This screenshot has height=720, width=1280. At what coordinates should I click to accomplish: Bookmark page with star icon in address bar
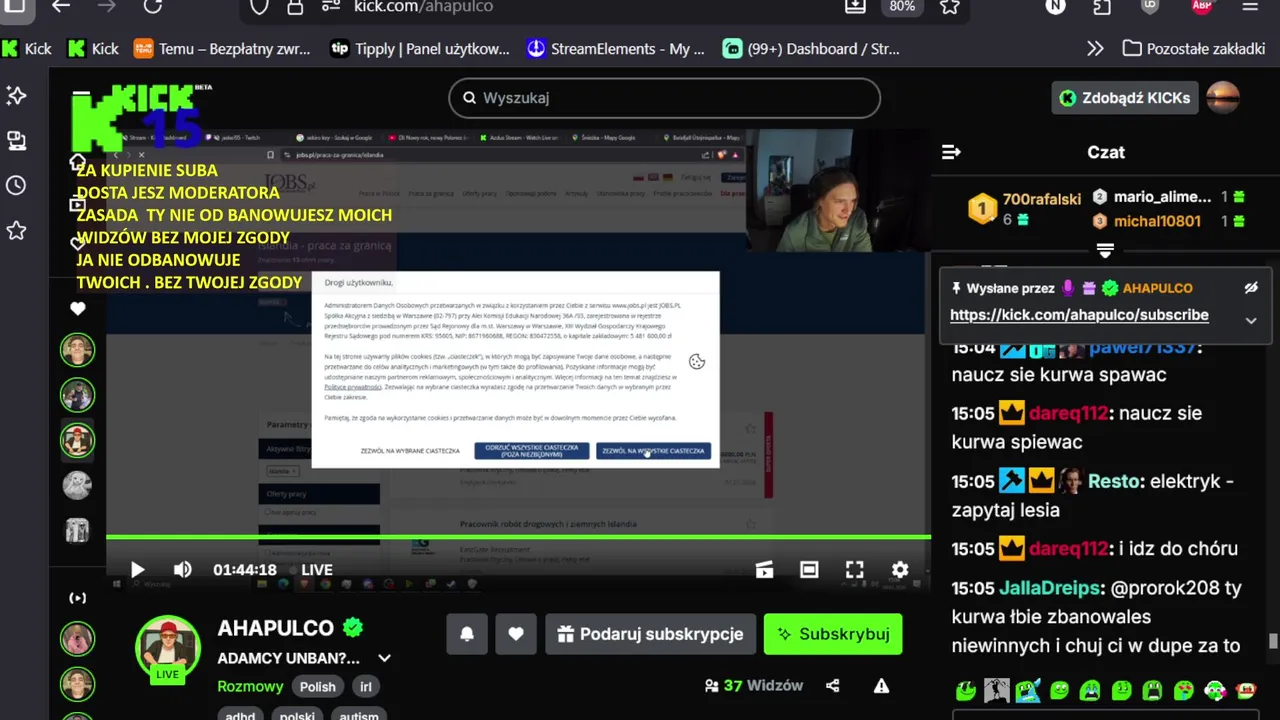(950, 6)
